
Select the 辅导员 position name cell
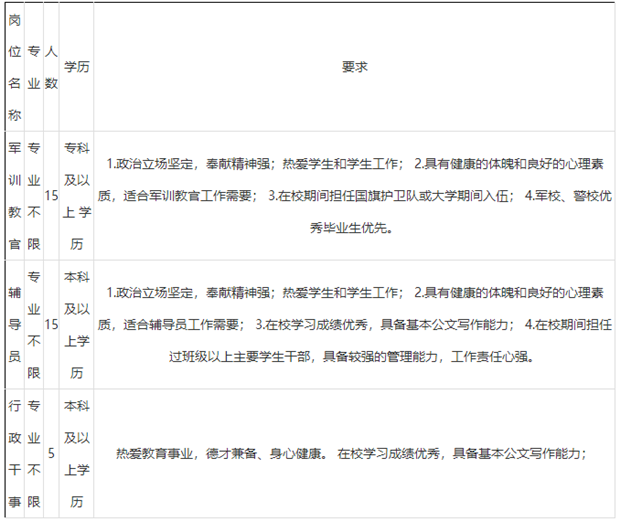tap(14, 324)
